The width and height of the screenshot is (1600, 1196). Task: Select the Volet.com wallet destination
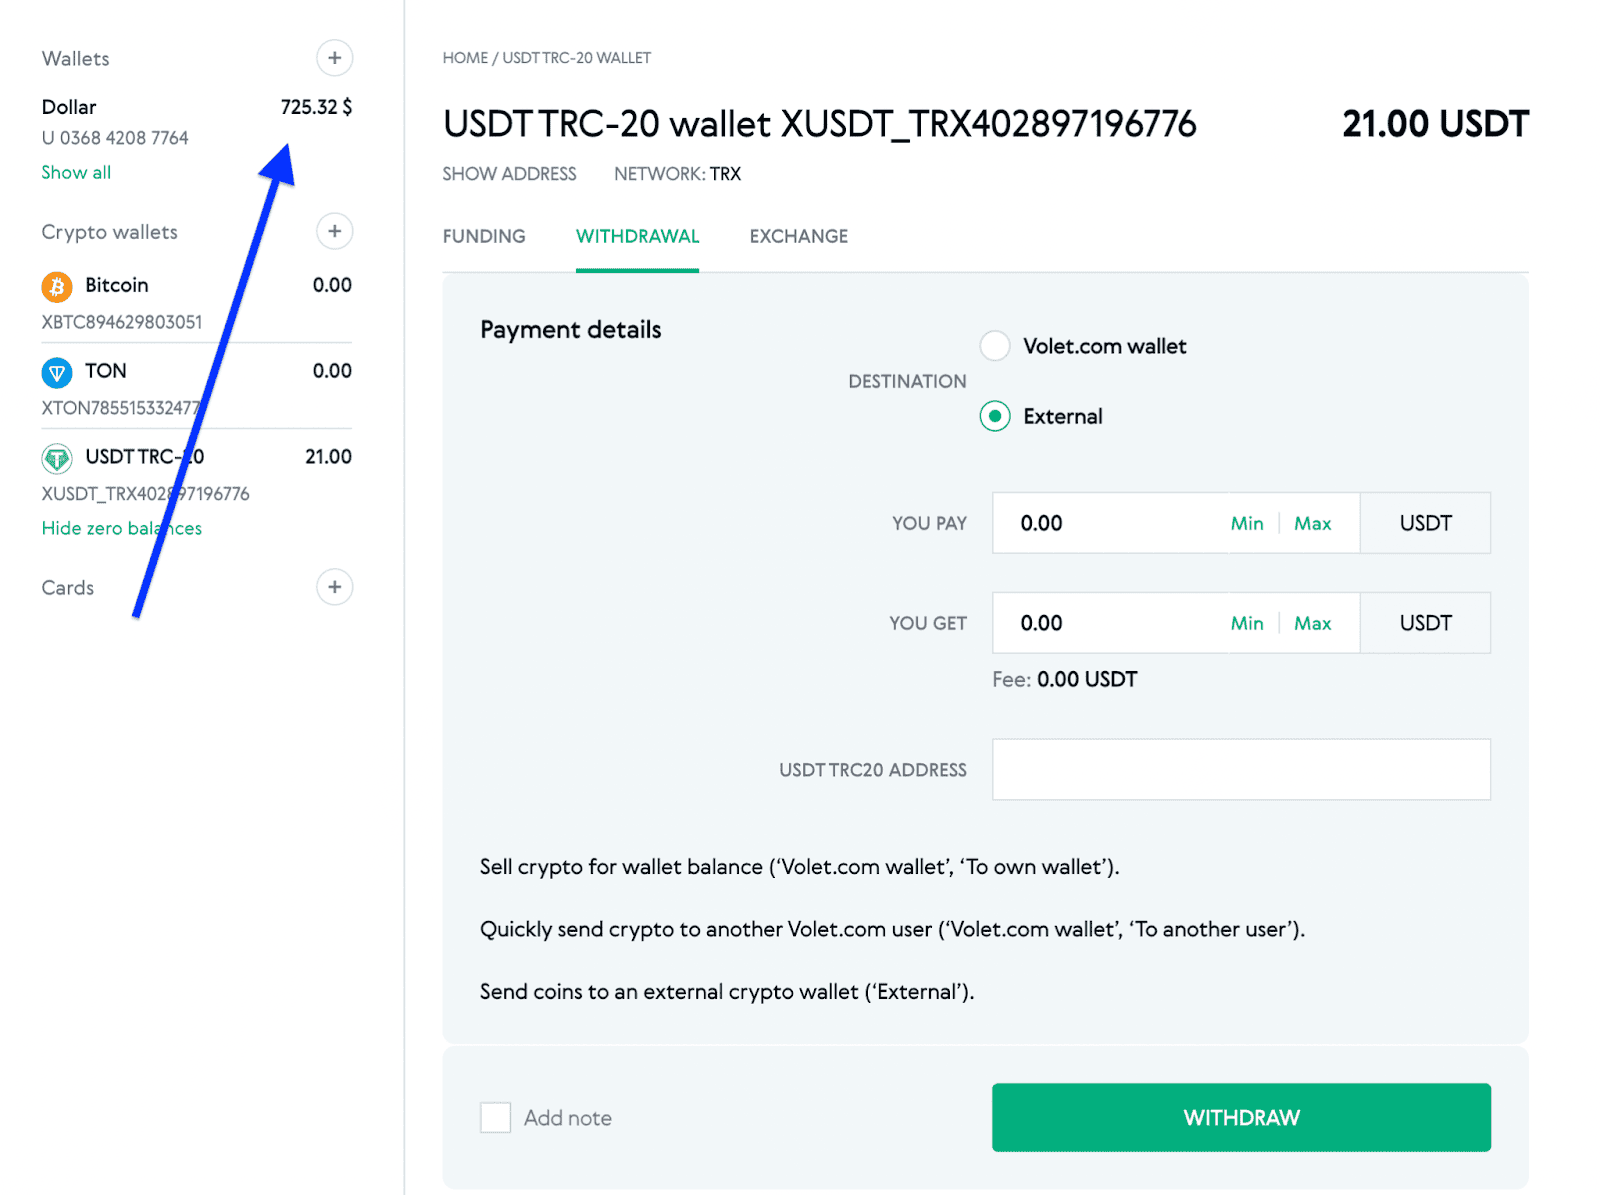[x=994, y=345]
